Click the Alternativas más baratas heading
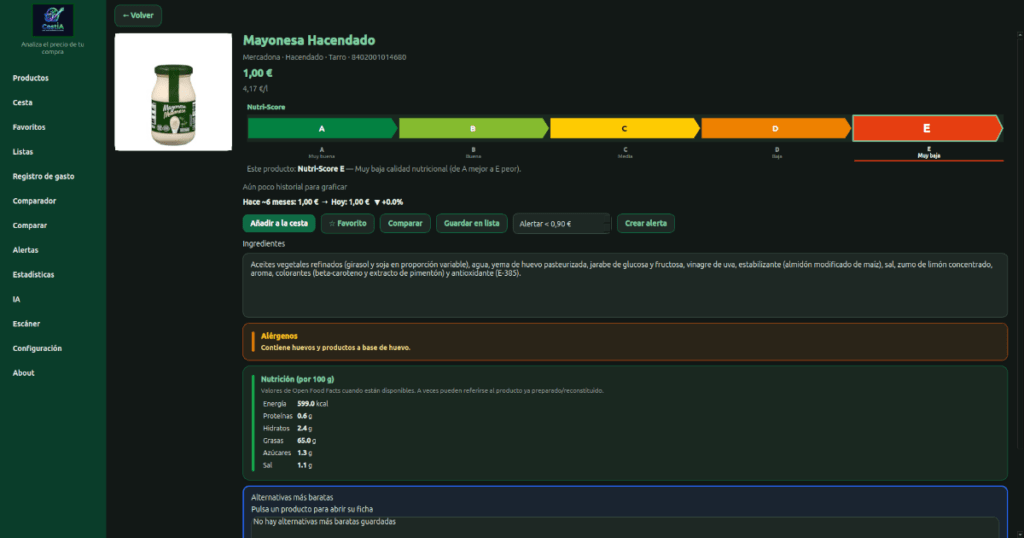 (x=292, y=498)
